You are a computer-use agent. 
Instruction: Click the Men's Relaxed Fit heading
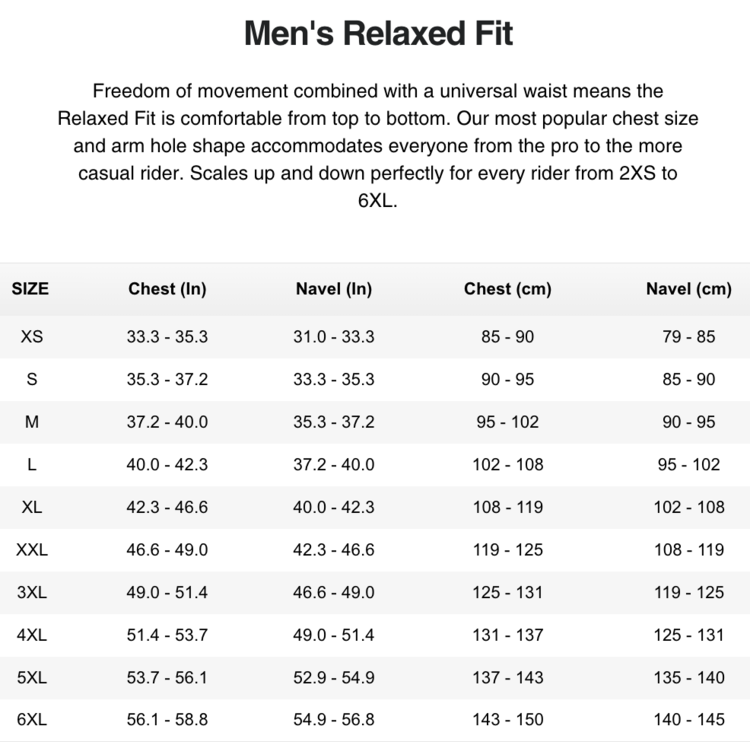pyautogui.click(x=378, y=35)
